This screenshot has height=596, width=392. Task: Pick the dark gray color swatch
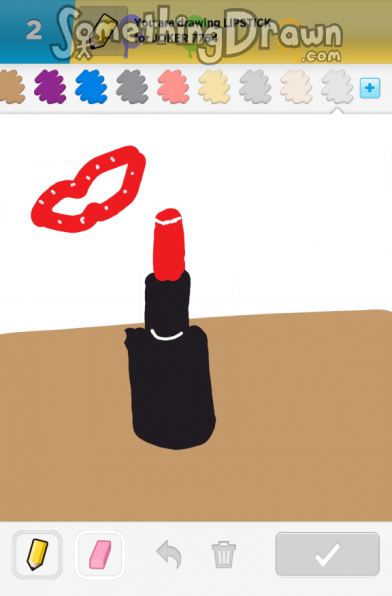(x=132, y=87)
